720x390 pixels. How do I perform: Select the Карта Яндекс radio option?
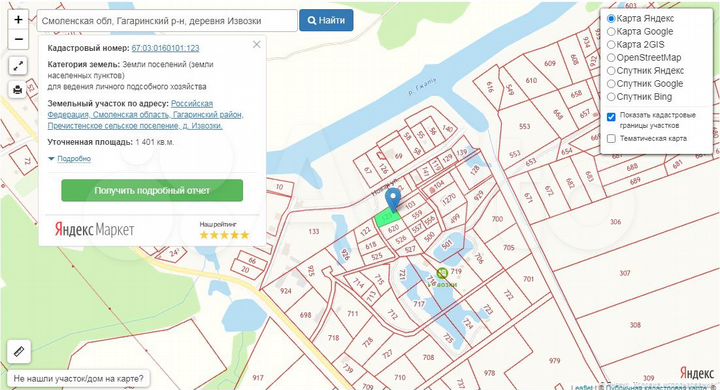tap(611, 19)
